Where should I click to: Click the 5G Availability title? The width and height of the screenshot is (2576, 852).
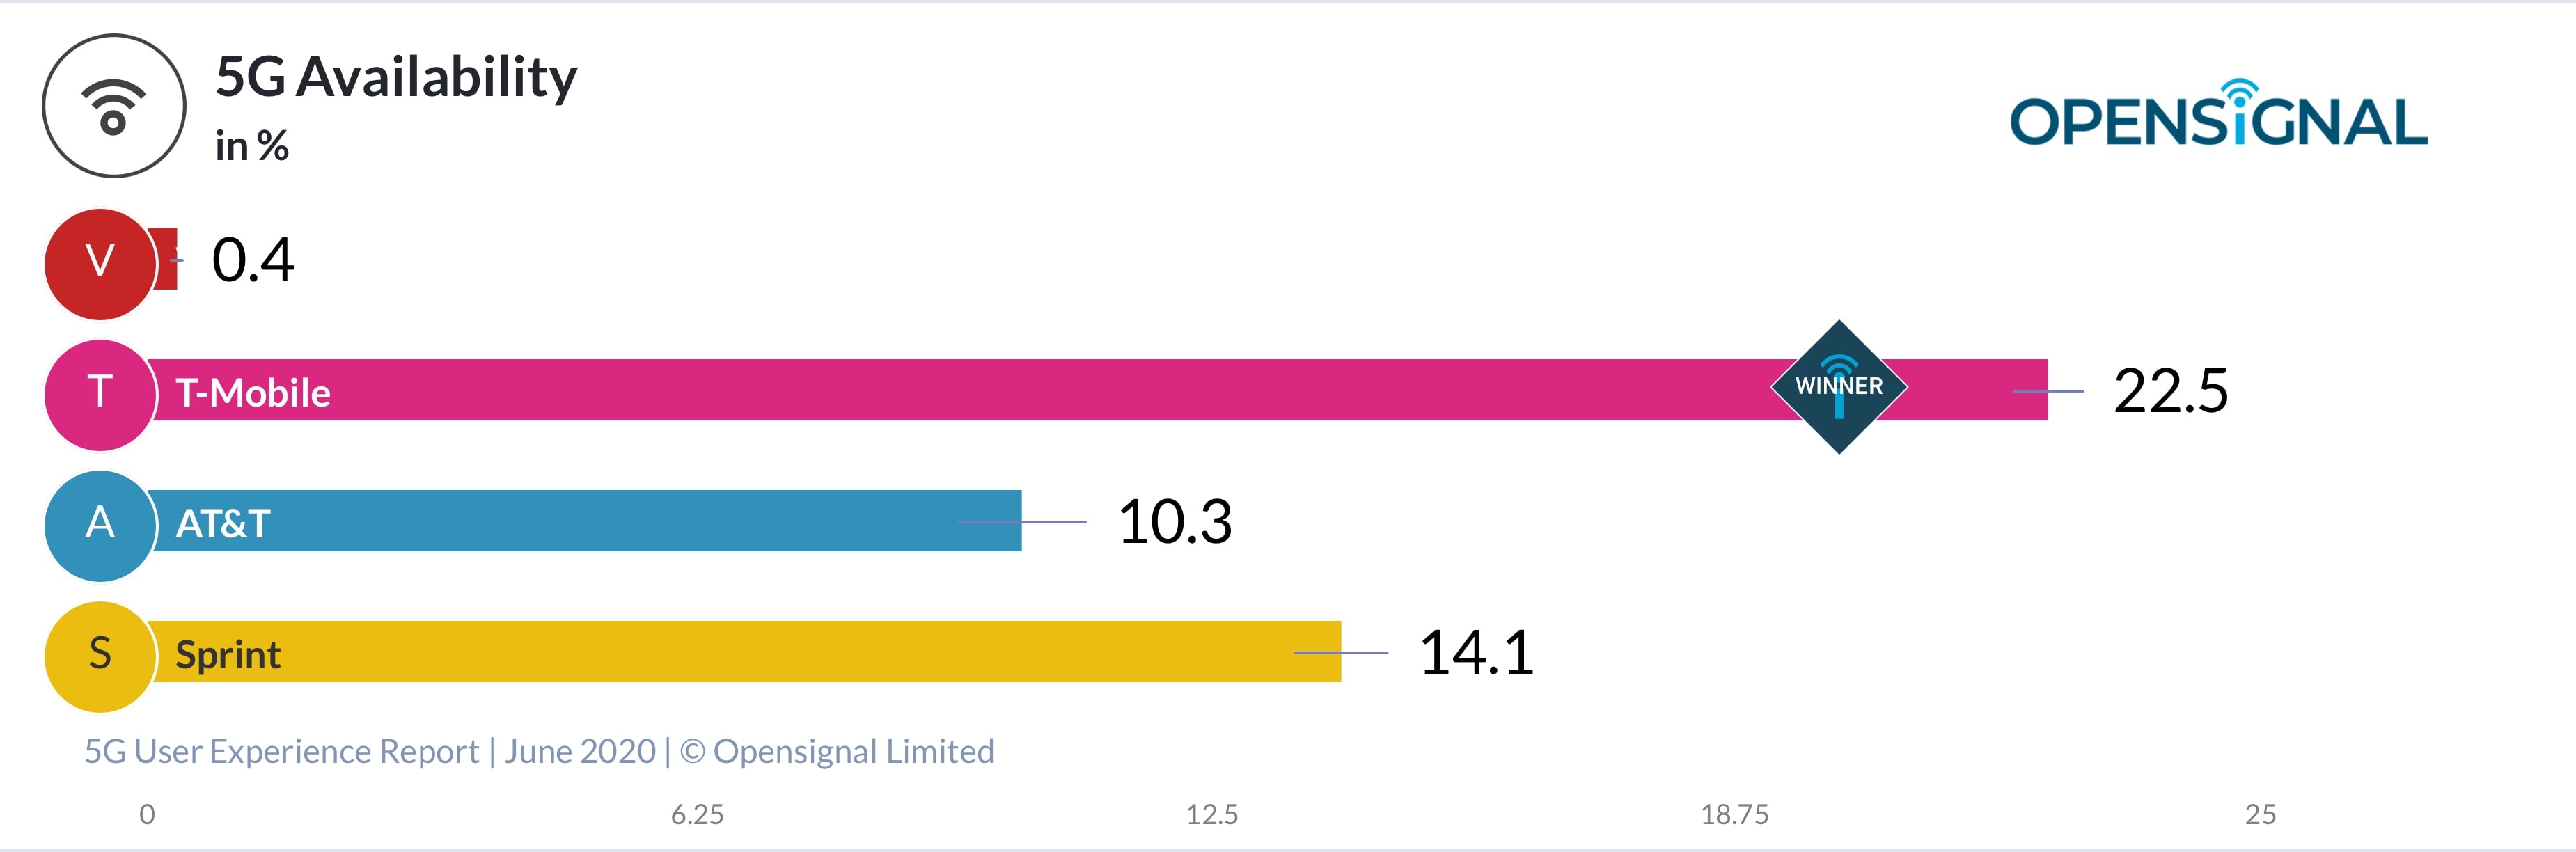coord(396,77)
